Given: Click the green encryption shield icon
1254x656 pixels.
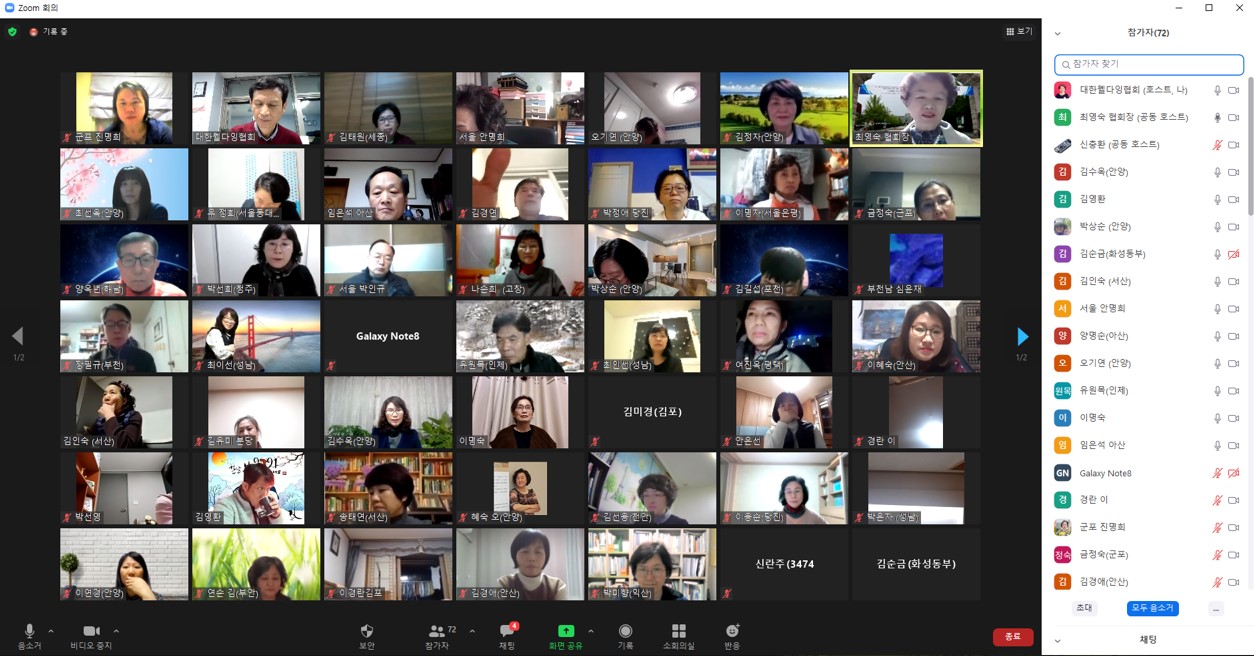Looking at the screenshot, I should 12,32.
